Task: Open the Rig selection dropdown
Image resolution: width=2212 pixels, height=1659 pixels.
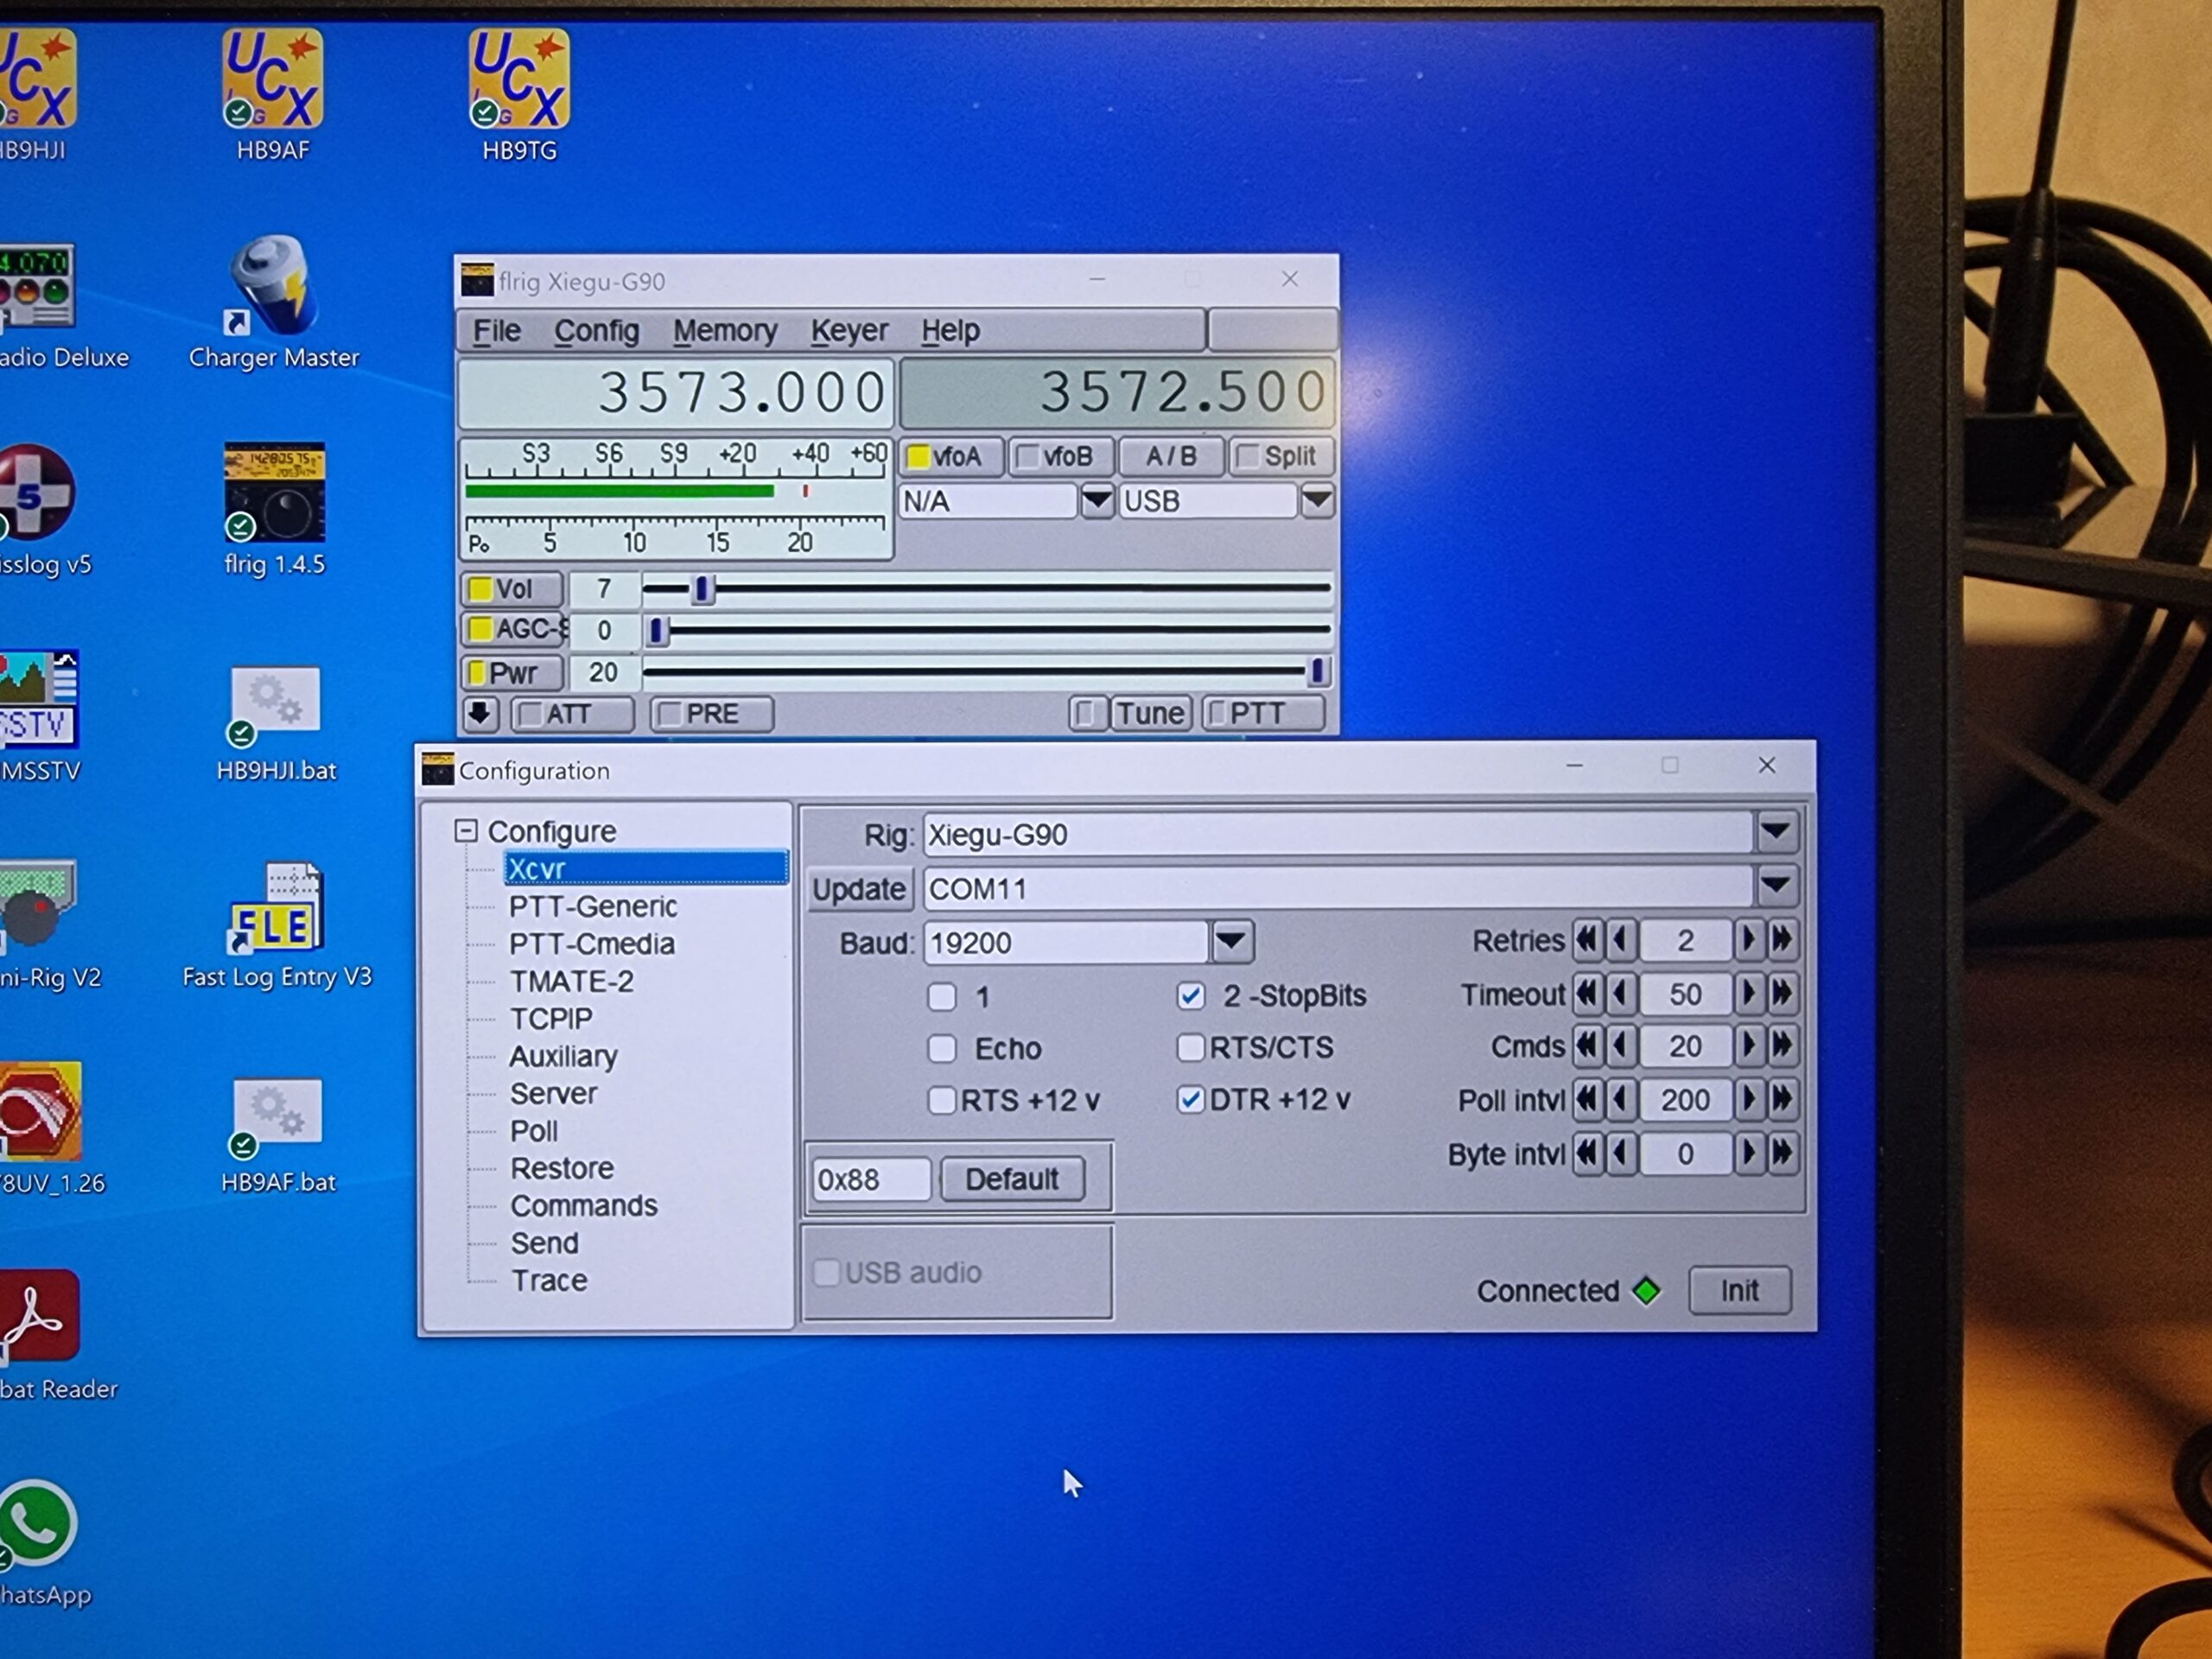Action: (x=1776, y=833)
